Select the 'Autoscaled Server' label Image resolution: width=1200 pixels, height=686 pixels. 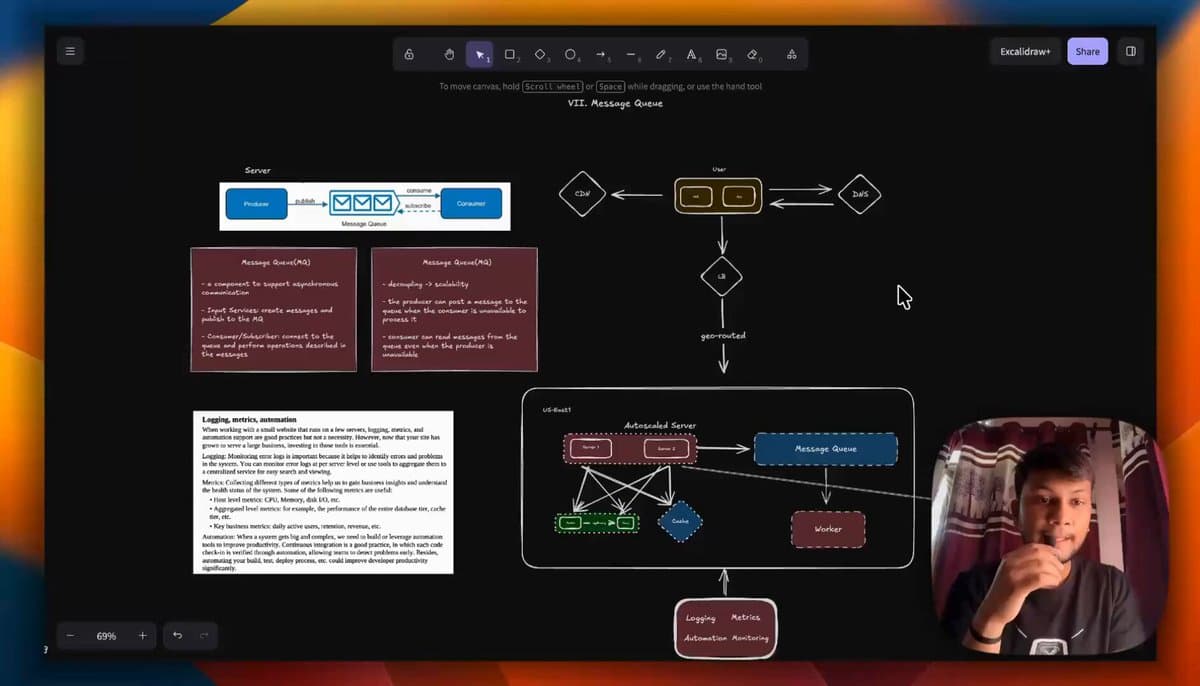(660, 426)
